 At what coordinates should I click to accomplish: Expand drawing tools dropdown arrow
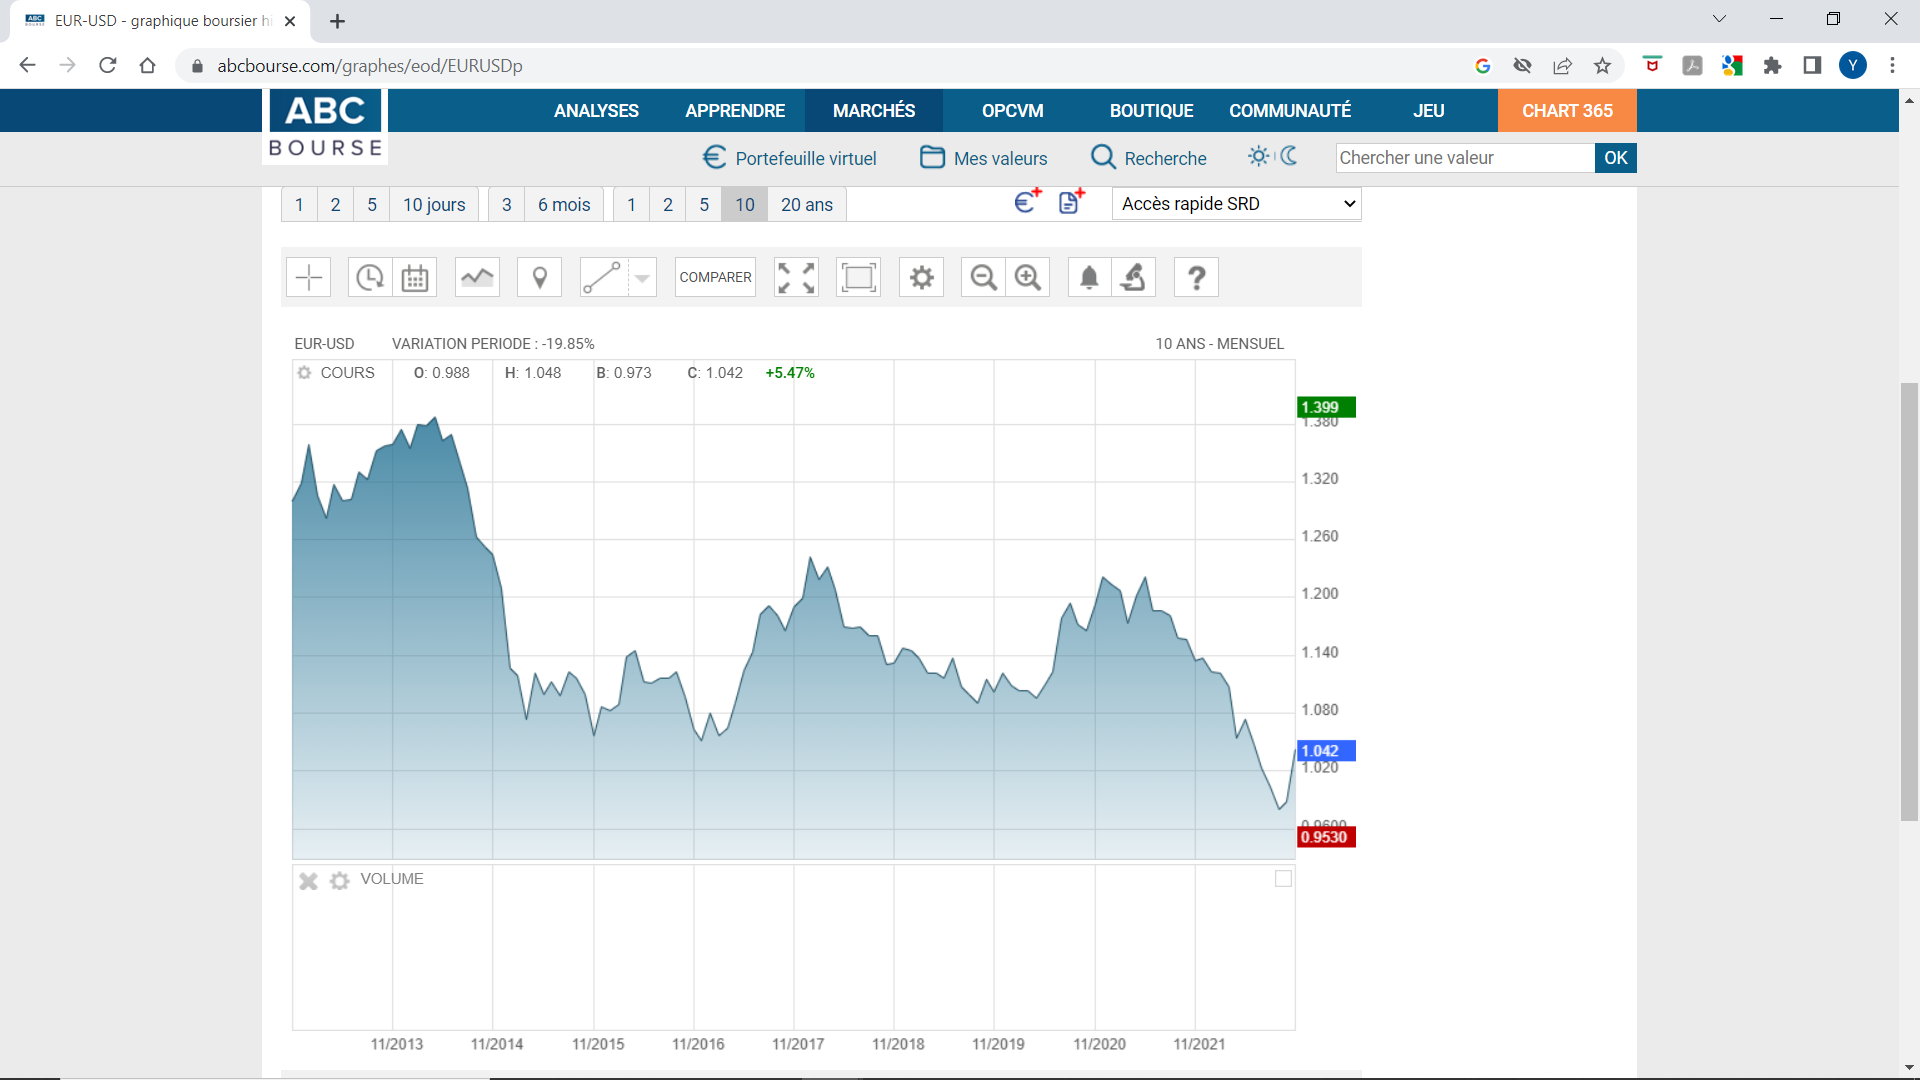[643, 278]
